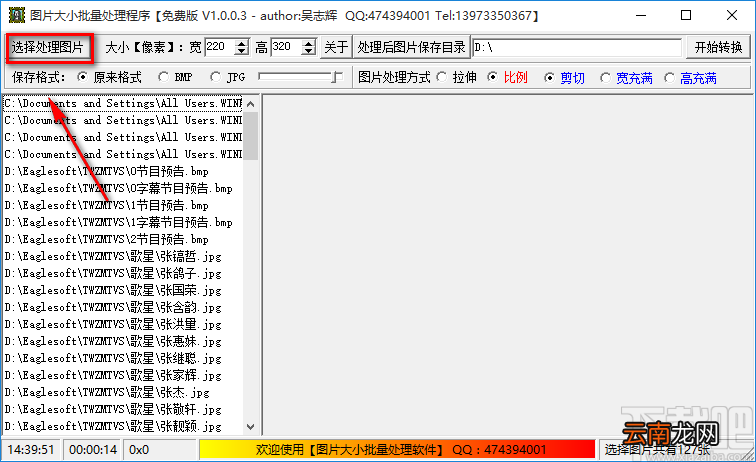This screenshot has width=756, height=462.
Task: Select the 1节目预告.bmp list entry
Action: (123, 205)
